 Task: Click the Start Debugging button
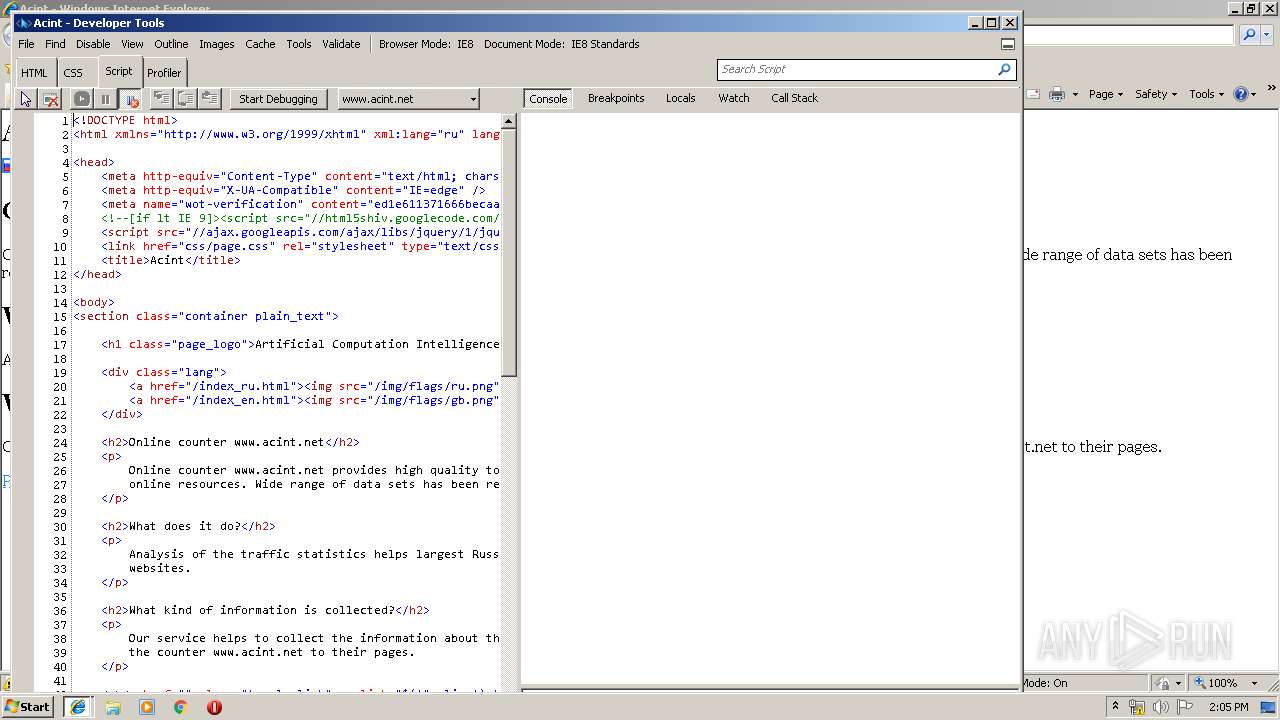coord(278,99)
